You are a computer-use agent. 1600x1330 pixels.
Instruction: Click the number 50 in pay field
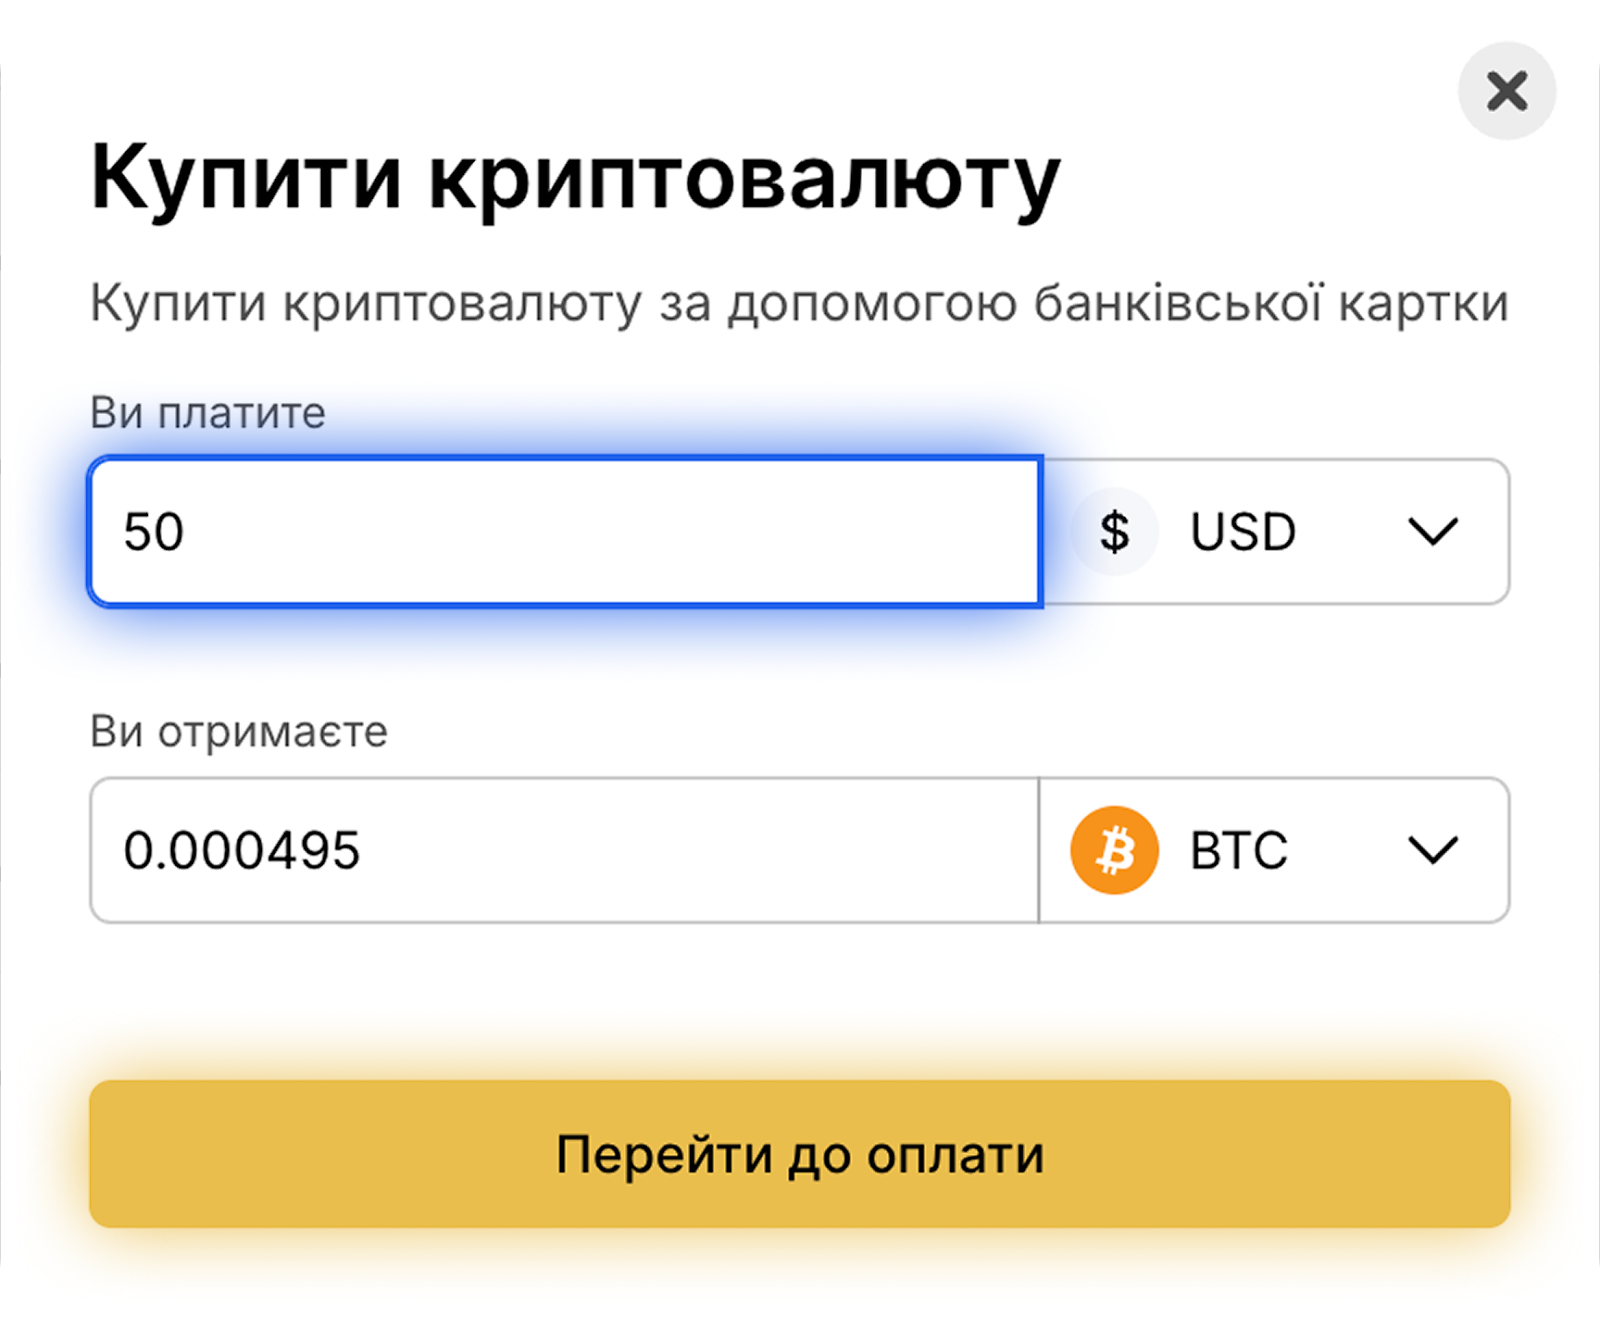pyautogui.click(x=154, y=531)
